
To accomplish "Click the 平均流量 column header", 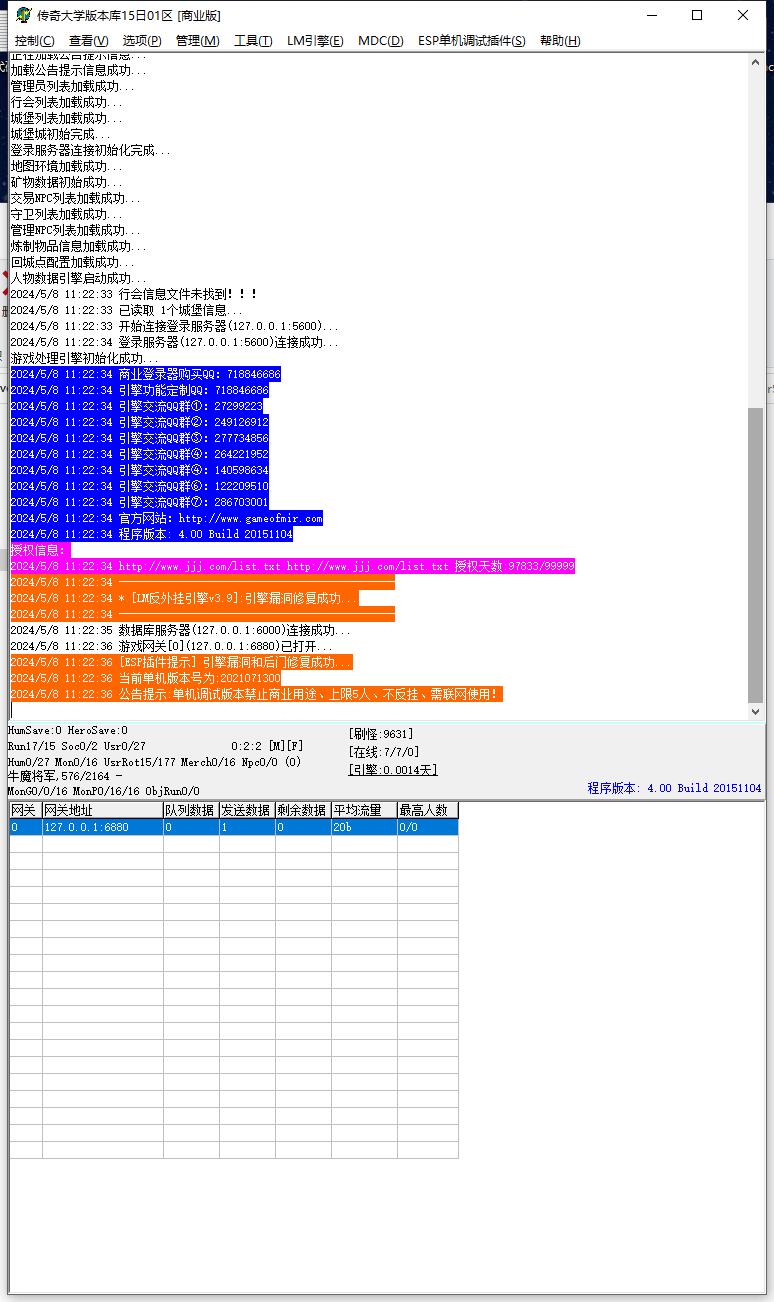I will point(364,810).
